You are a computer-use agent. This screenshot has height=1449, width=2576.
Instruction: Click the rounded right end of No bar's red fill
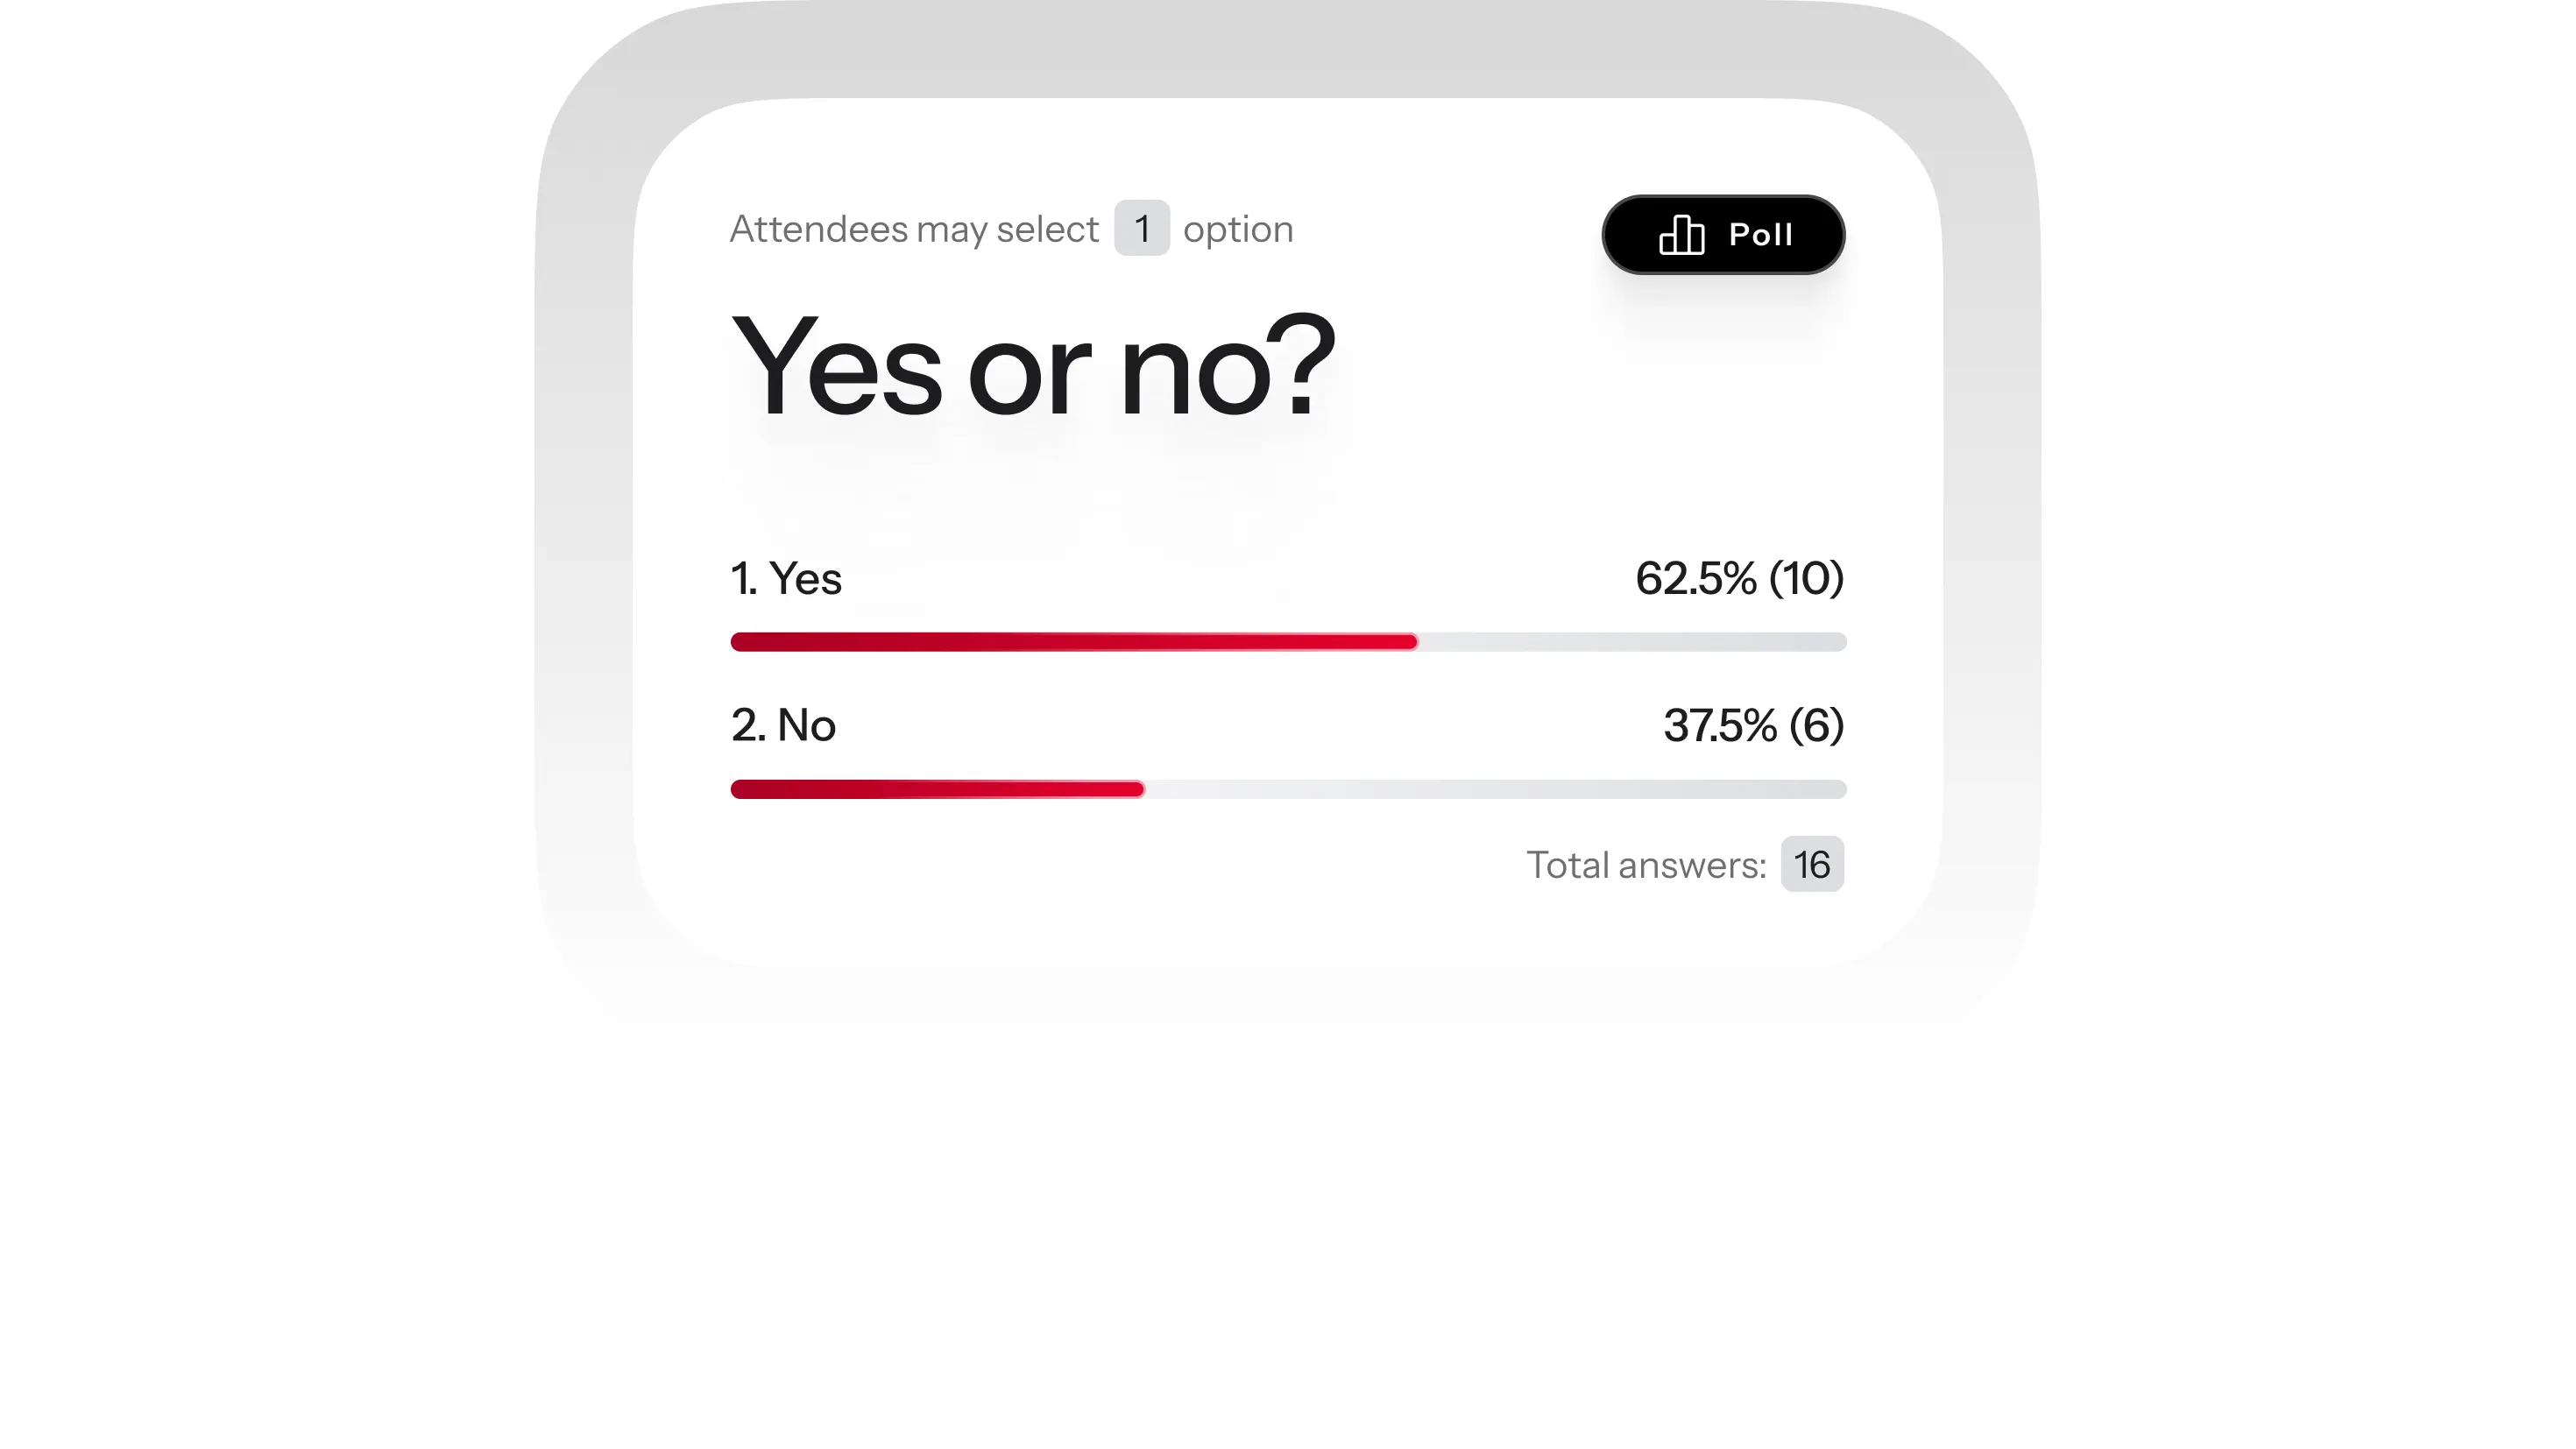pyautogui.click(x=1137, y=789)
